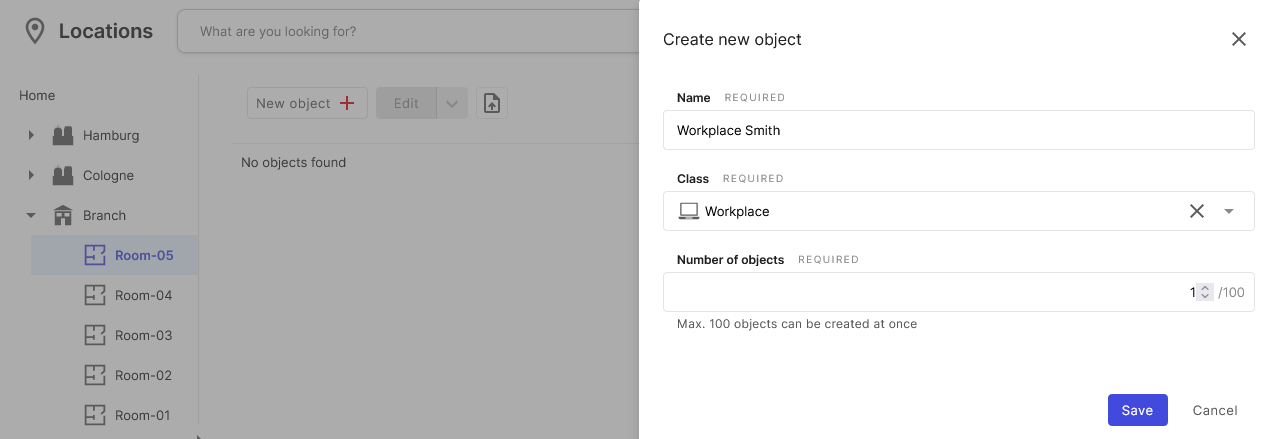Click the Locations map pin icon

click(35, 31)
